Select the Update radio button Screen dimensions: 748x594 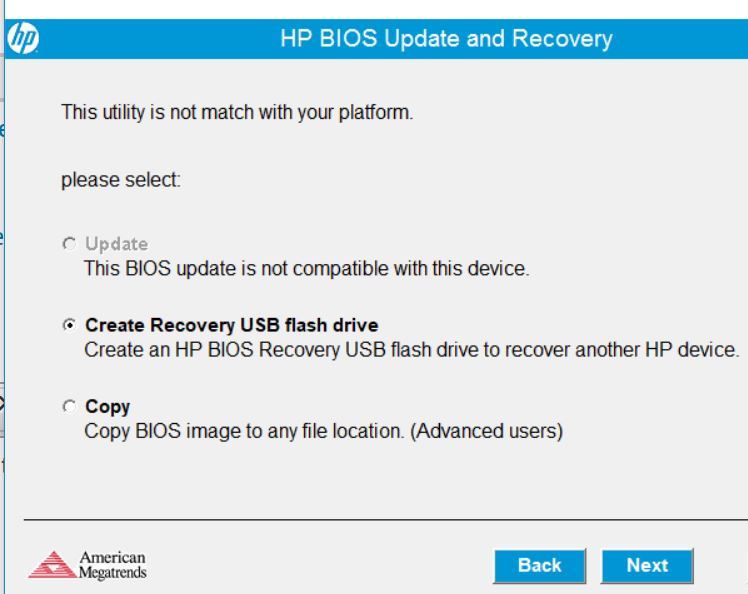click(69, 244)
